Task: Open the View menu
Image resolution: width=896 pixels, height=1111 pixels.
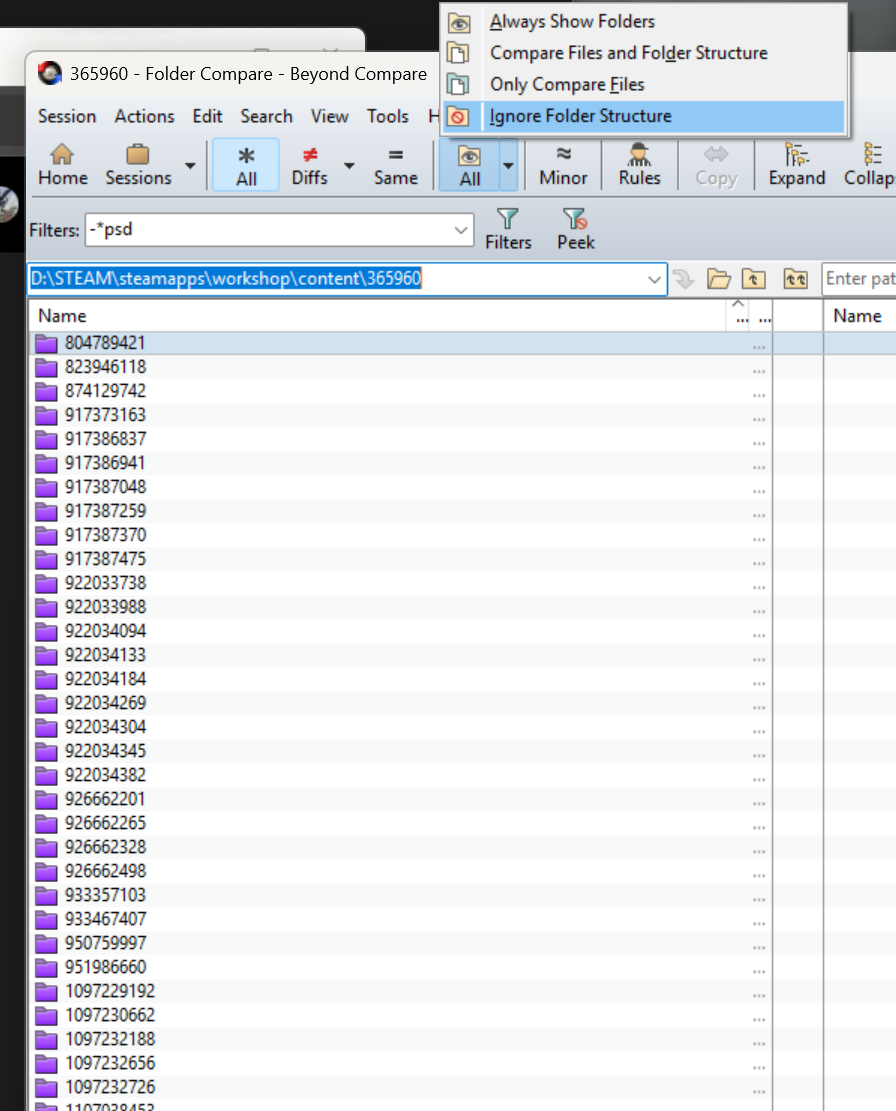Action: (329, 116)
